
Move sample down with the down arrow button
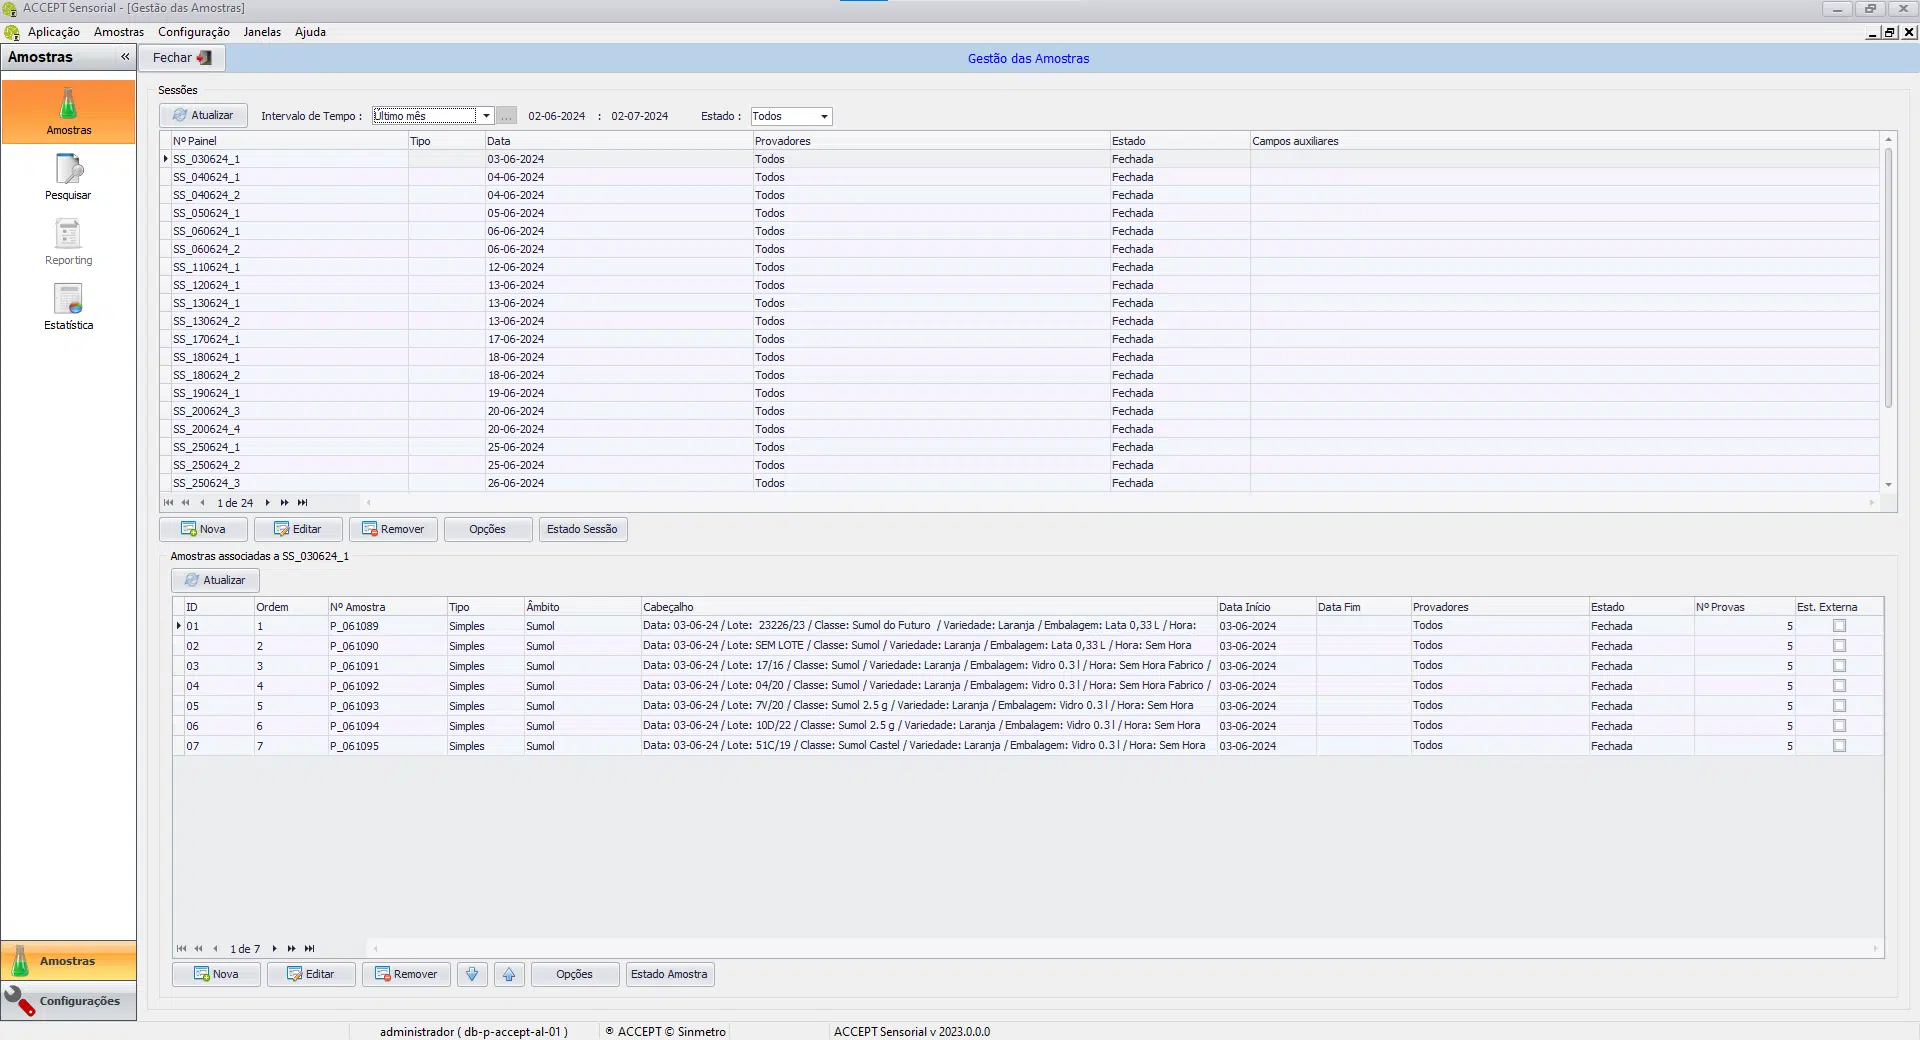(472, 974)
